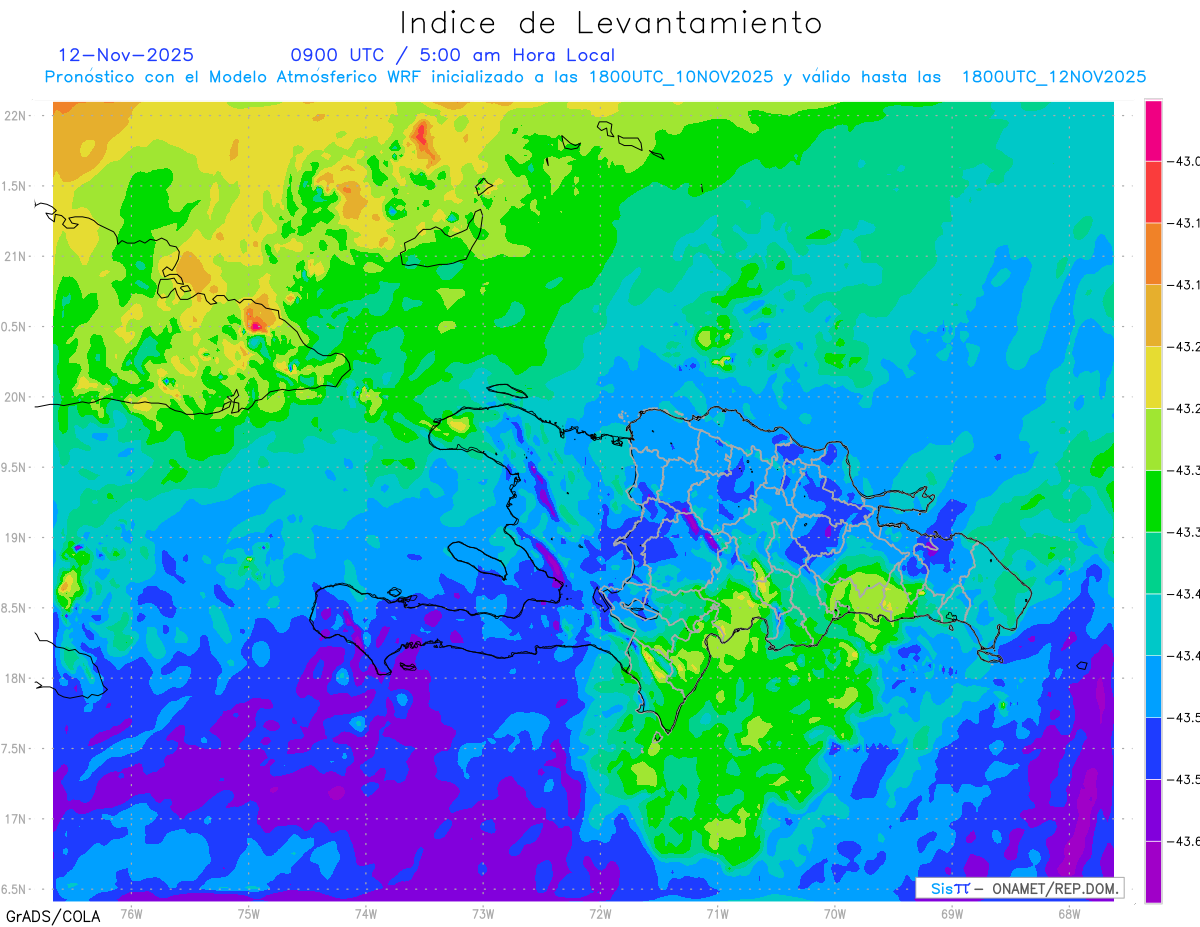This screenshot has height=927, width=1200.
Task: Click the '7.5N' latitude label
Action: point(14,748)
